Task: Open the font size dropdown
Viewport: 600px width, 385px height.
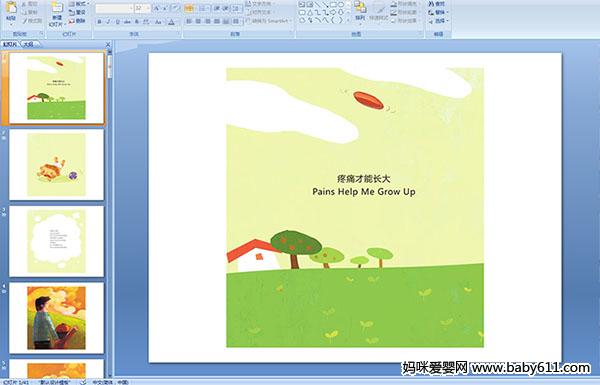Action: [148, 8]
